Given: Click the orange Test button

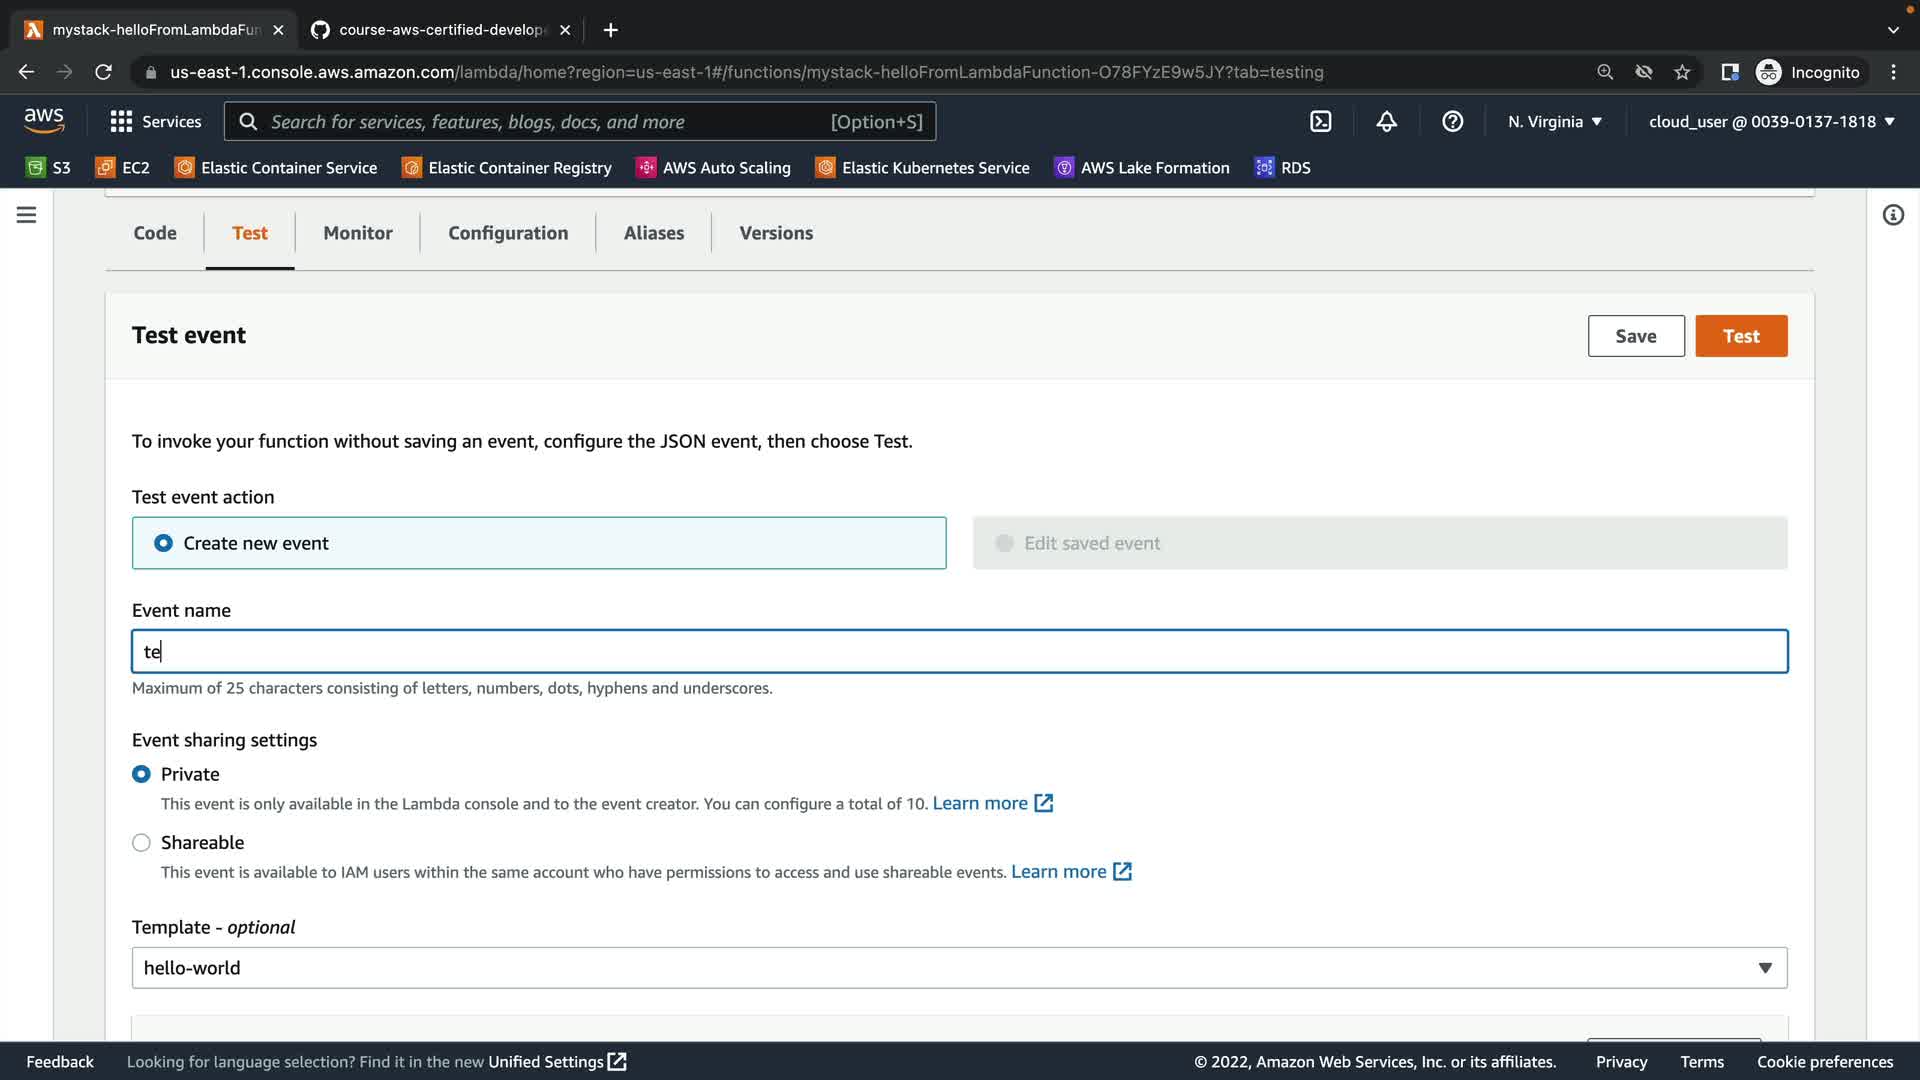Looking at the screenshot, I should [x=1740, y=336].
